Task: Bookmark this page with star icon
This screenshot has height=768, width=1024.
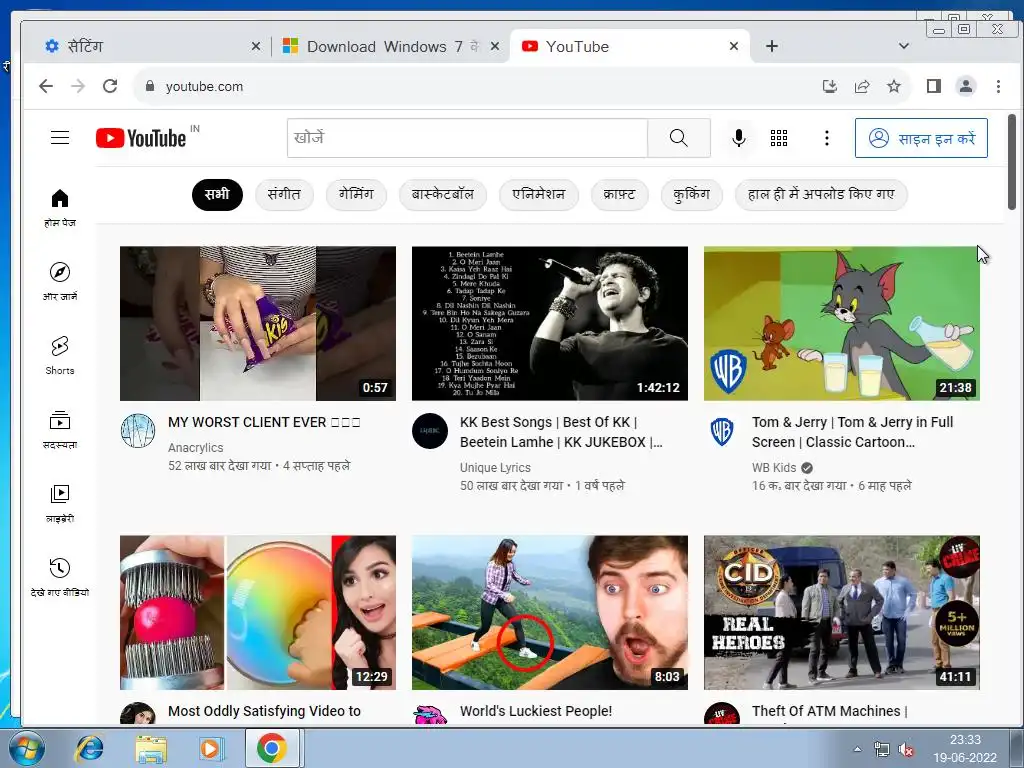Action: click(894, 86)
